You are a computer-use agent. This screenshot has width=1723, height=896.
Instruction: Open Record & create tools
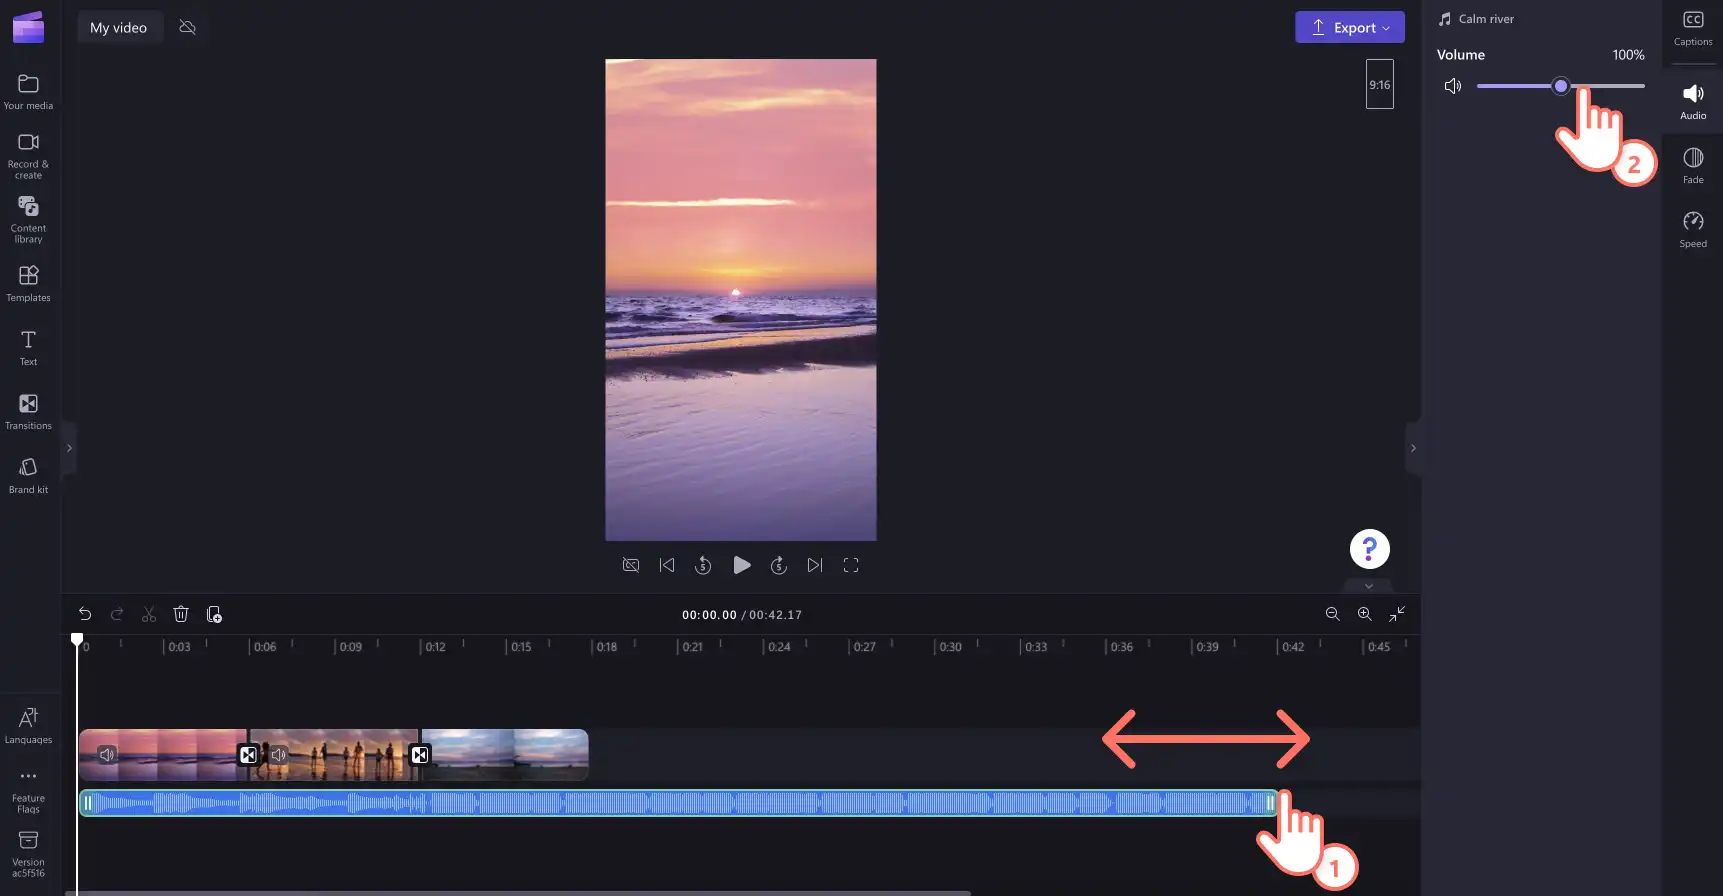28,155
